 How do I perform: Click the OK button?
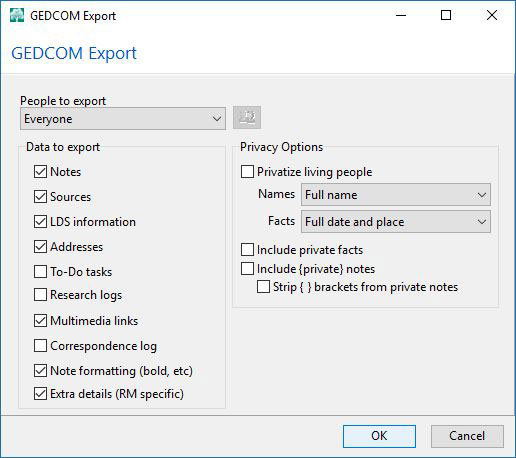[379, 436]
